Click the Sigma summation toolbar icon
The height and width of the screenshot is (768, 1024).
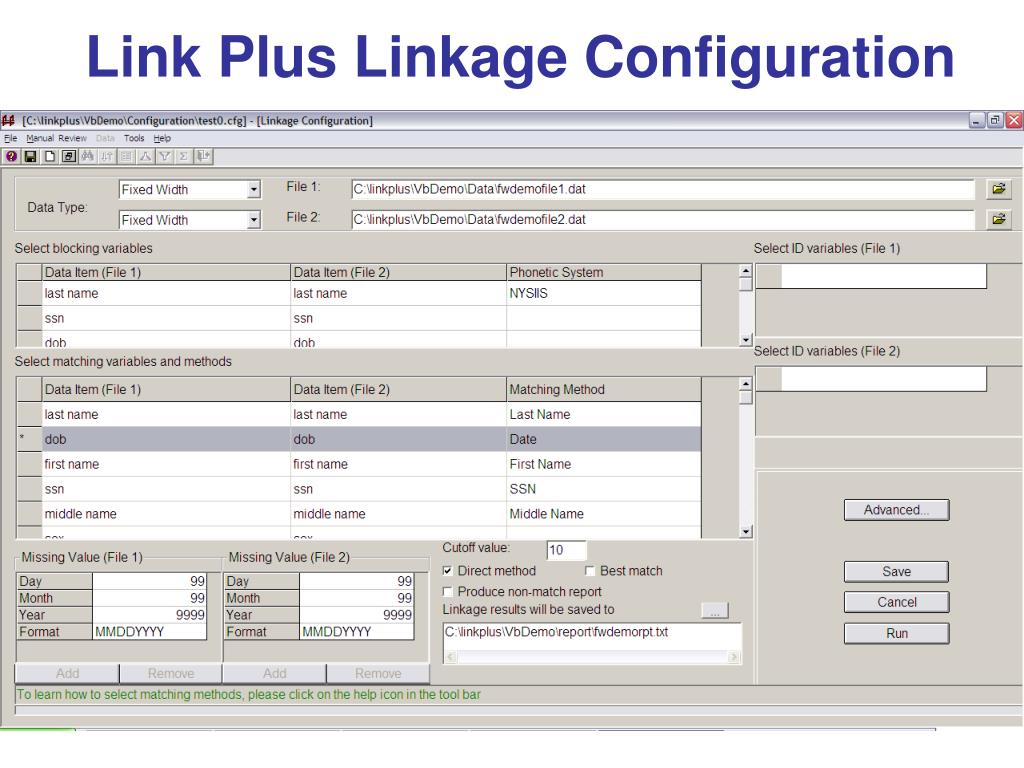tap(184, 156)
